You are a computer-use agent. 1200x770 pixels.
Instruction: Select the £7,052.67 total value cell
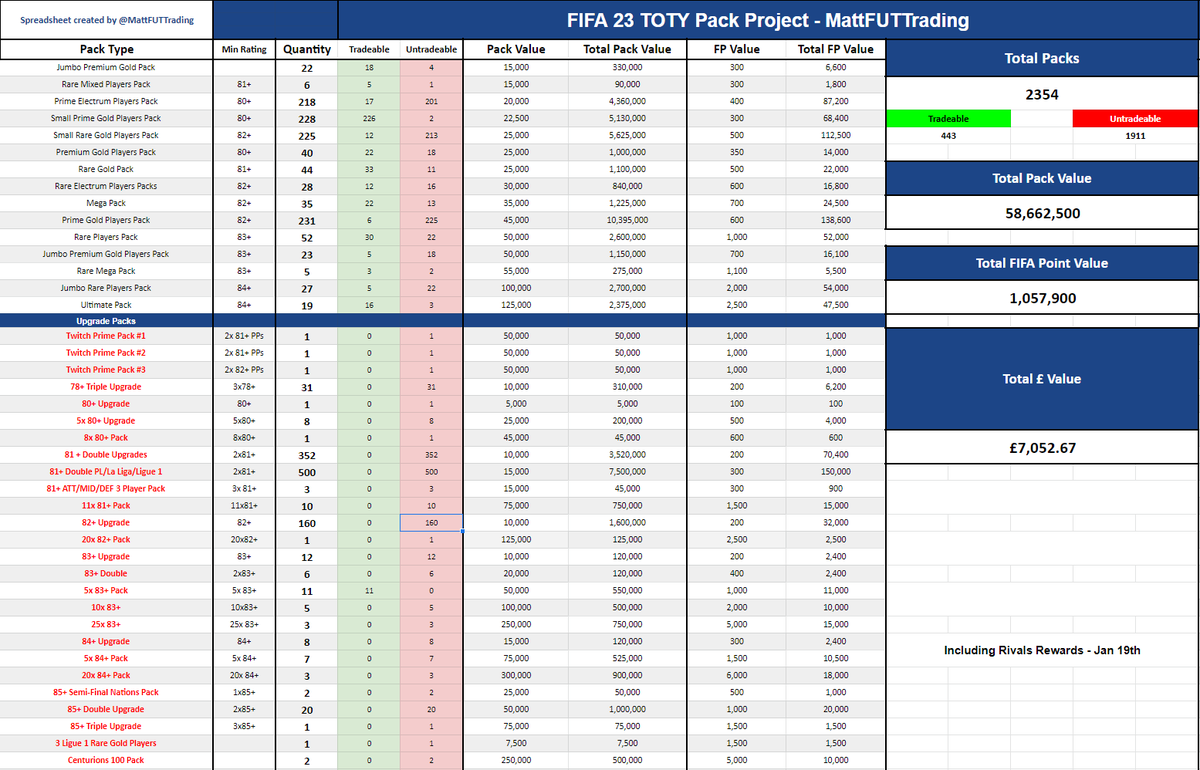click(x=1042, y=448)
